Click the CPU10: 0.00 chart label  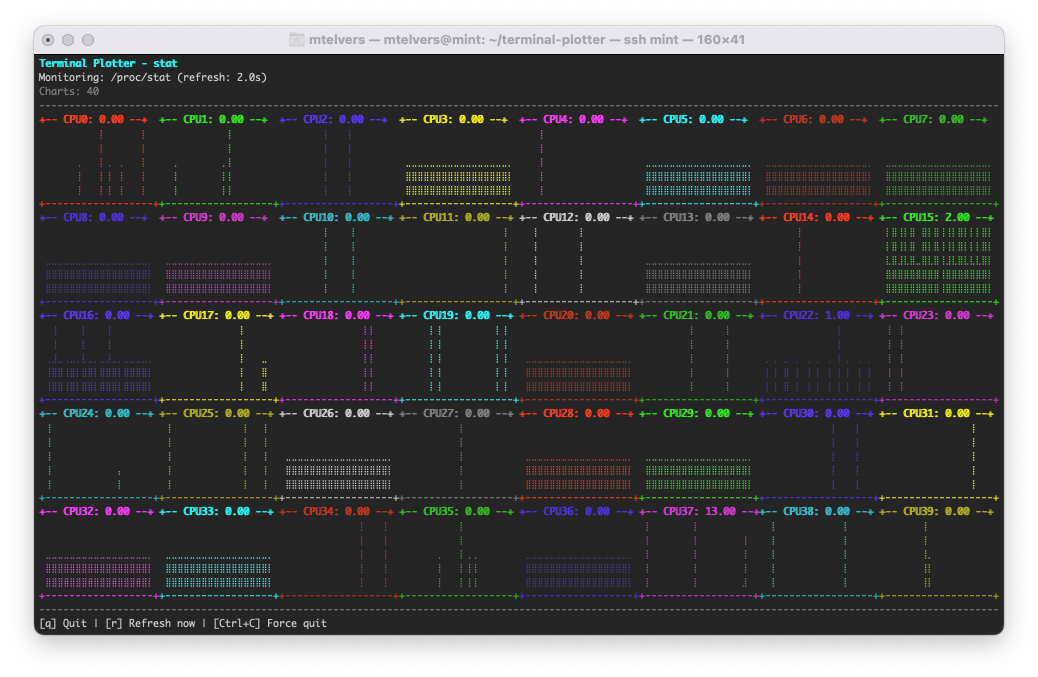(336, 218)
